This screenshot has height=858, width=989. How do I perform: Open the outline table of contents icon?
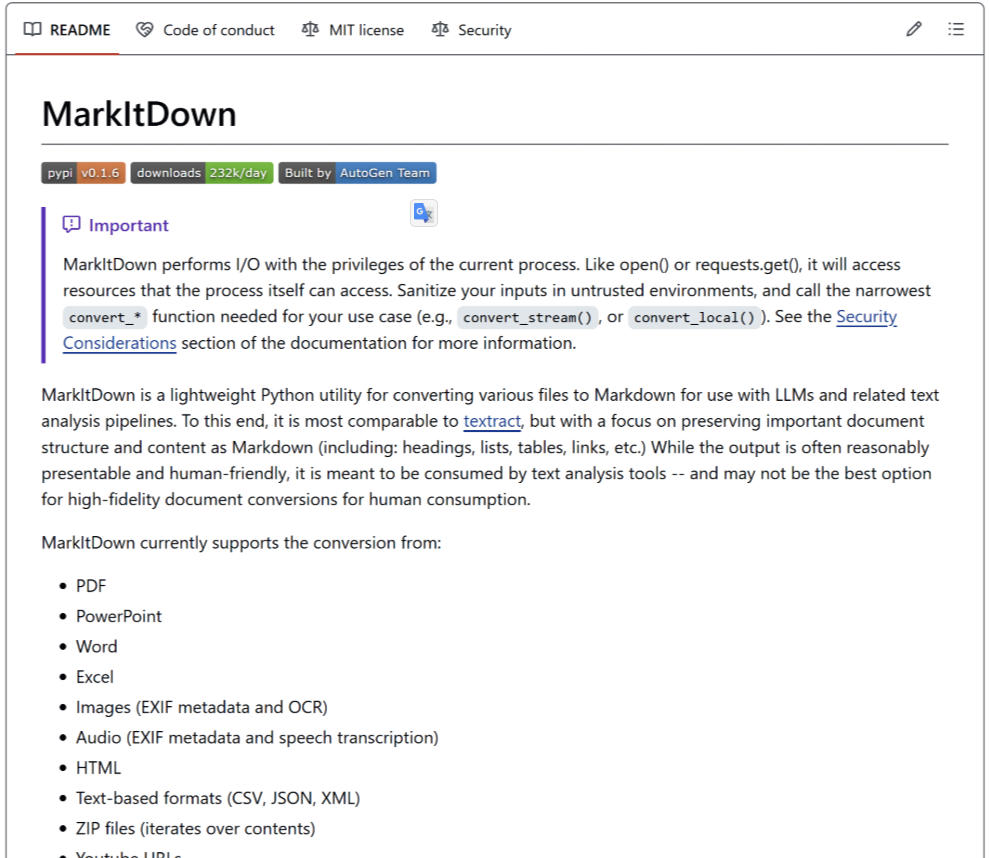(956, 29)
